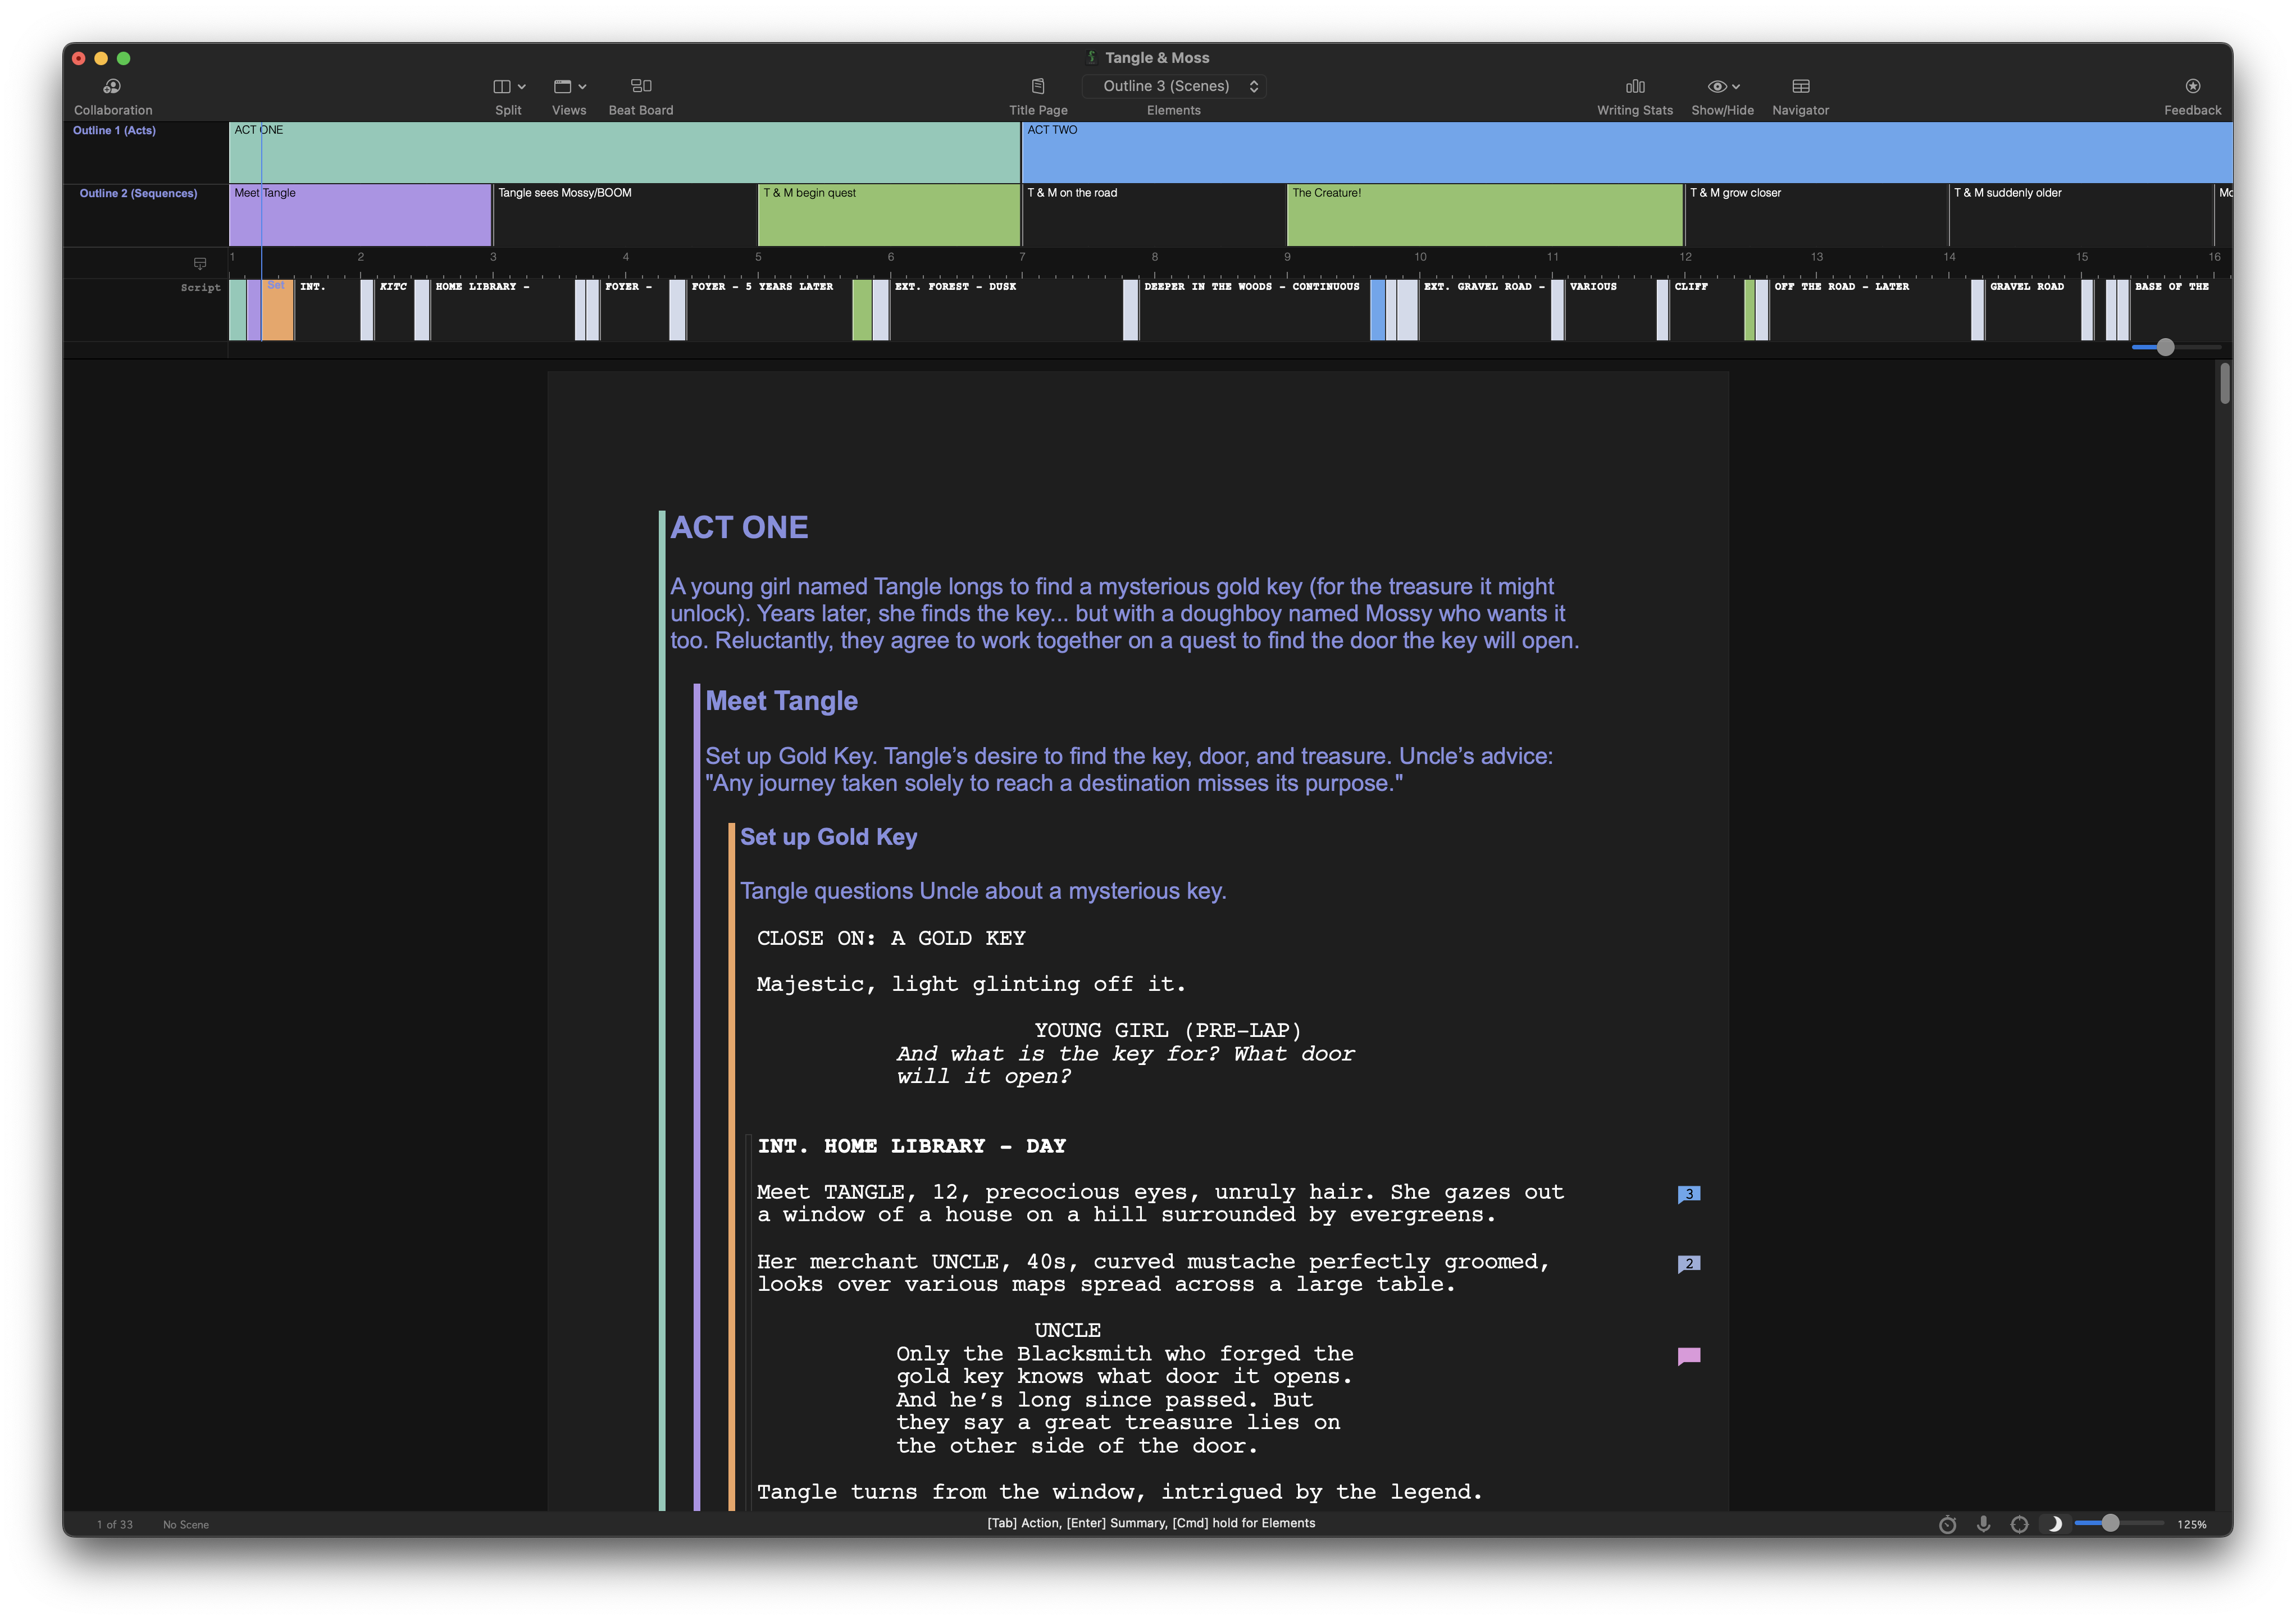This screenshot has width=2296, height=1620.
Task: Open Writing Stats
Action: tap(1634, 95)
